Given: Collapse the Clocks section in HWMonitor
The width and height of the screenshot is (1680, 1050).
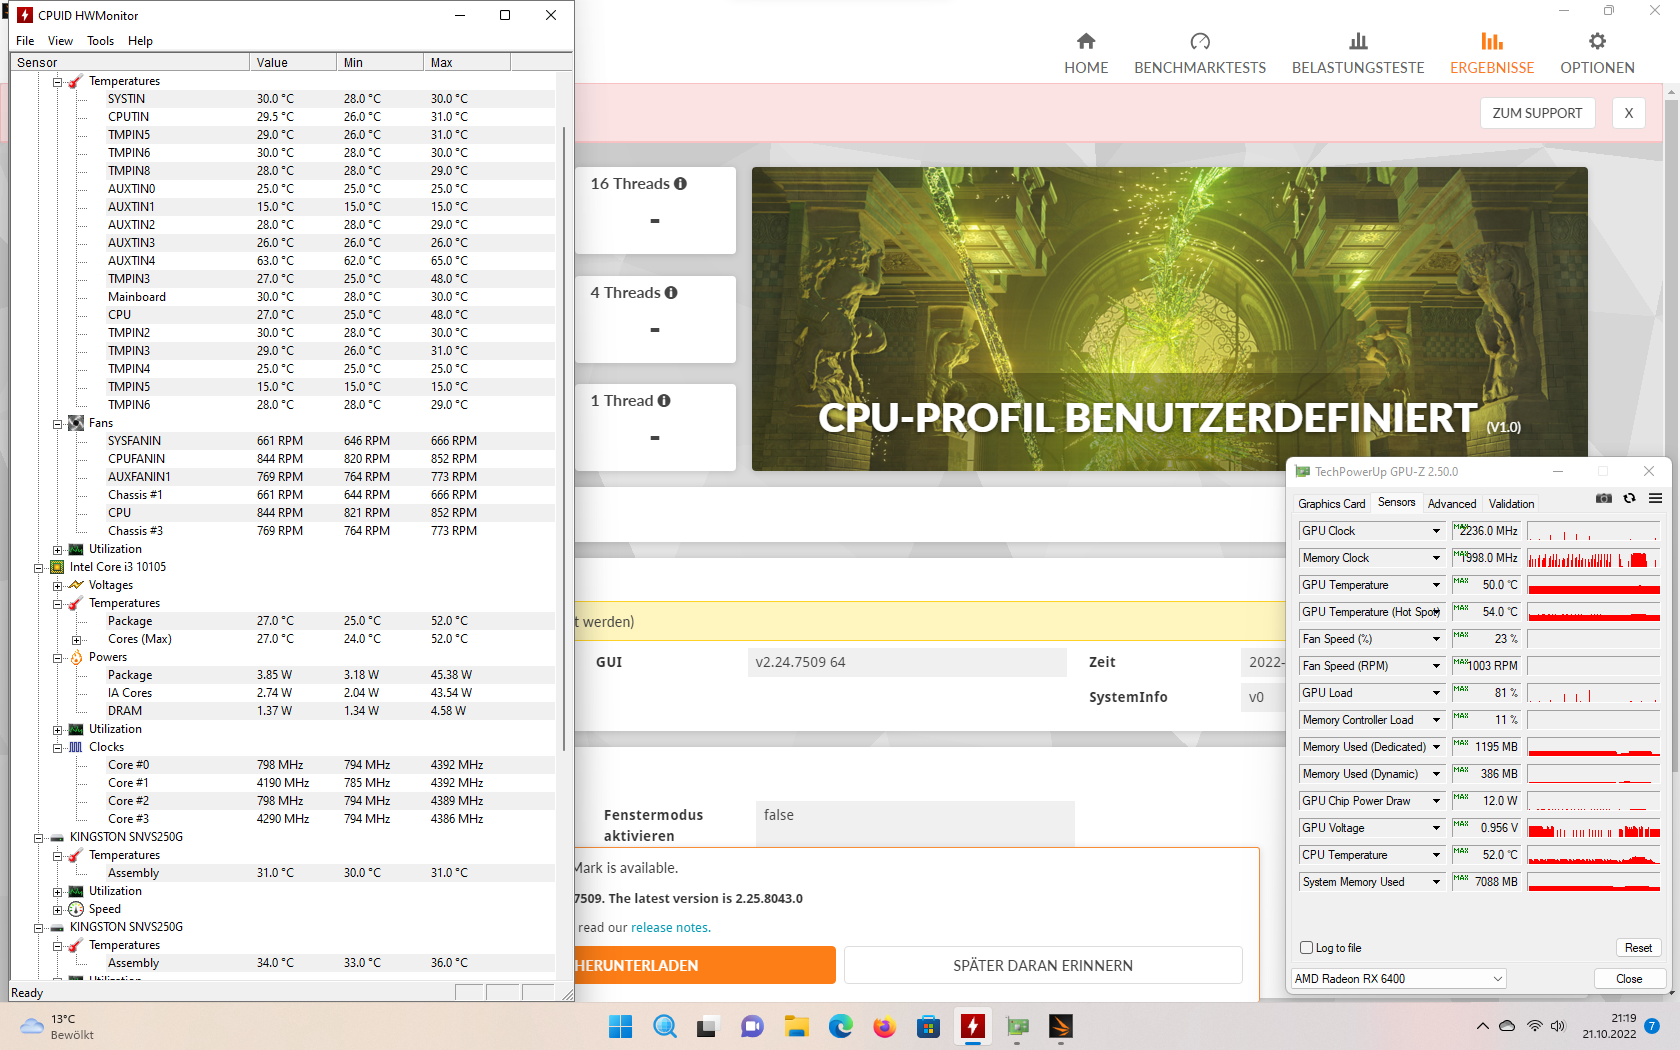Looking at the screenshot, I should click(59, 747).
